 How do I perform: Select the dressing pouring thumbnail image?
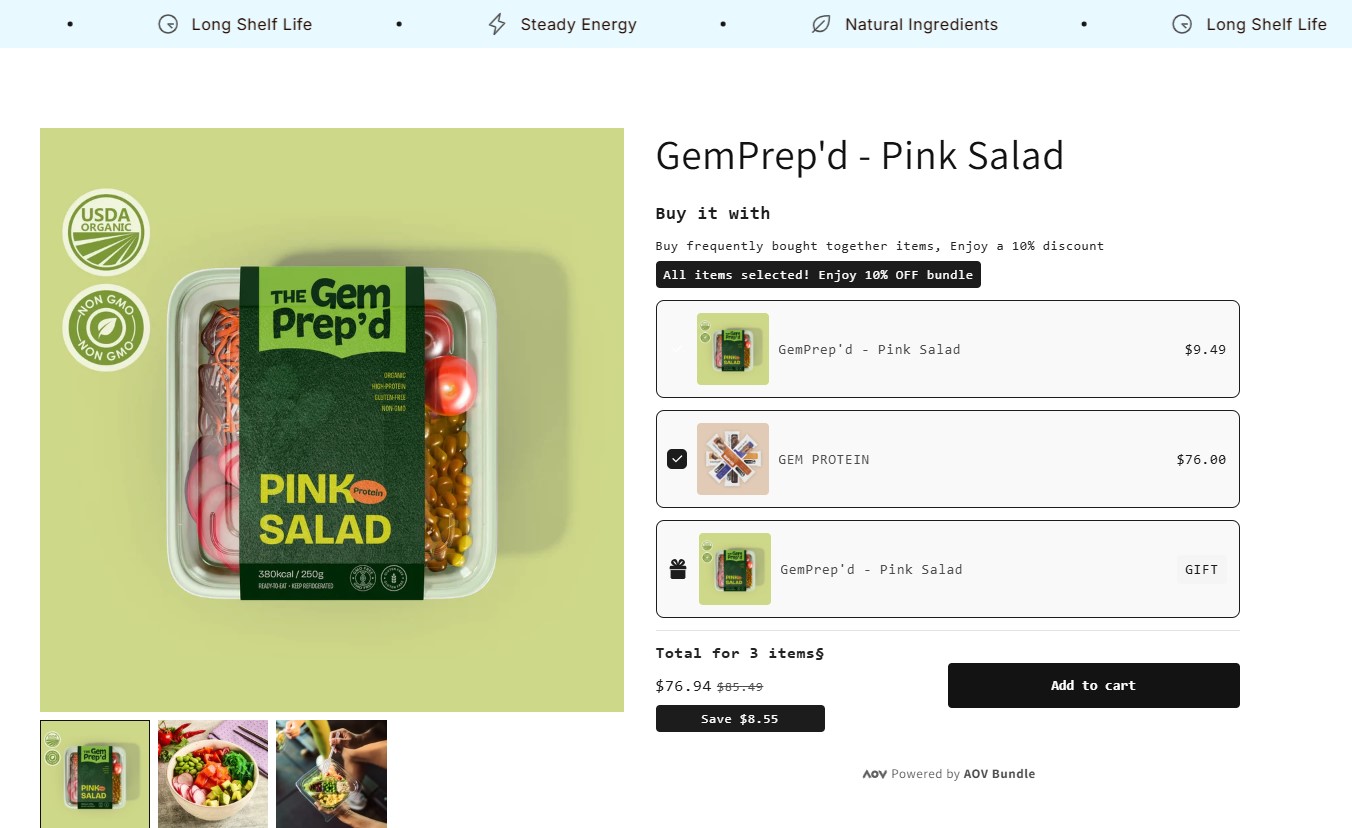click(x=331, y=774)
